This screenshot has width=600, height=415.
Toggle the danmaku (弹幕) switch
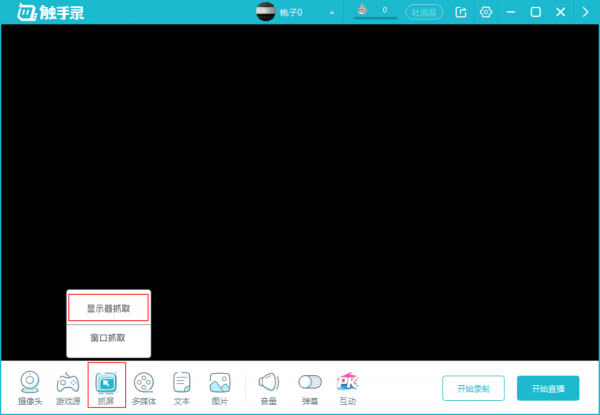(x=310, y=381)
